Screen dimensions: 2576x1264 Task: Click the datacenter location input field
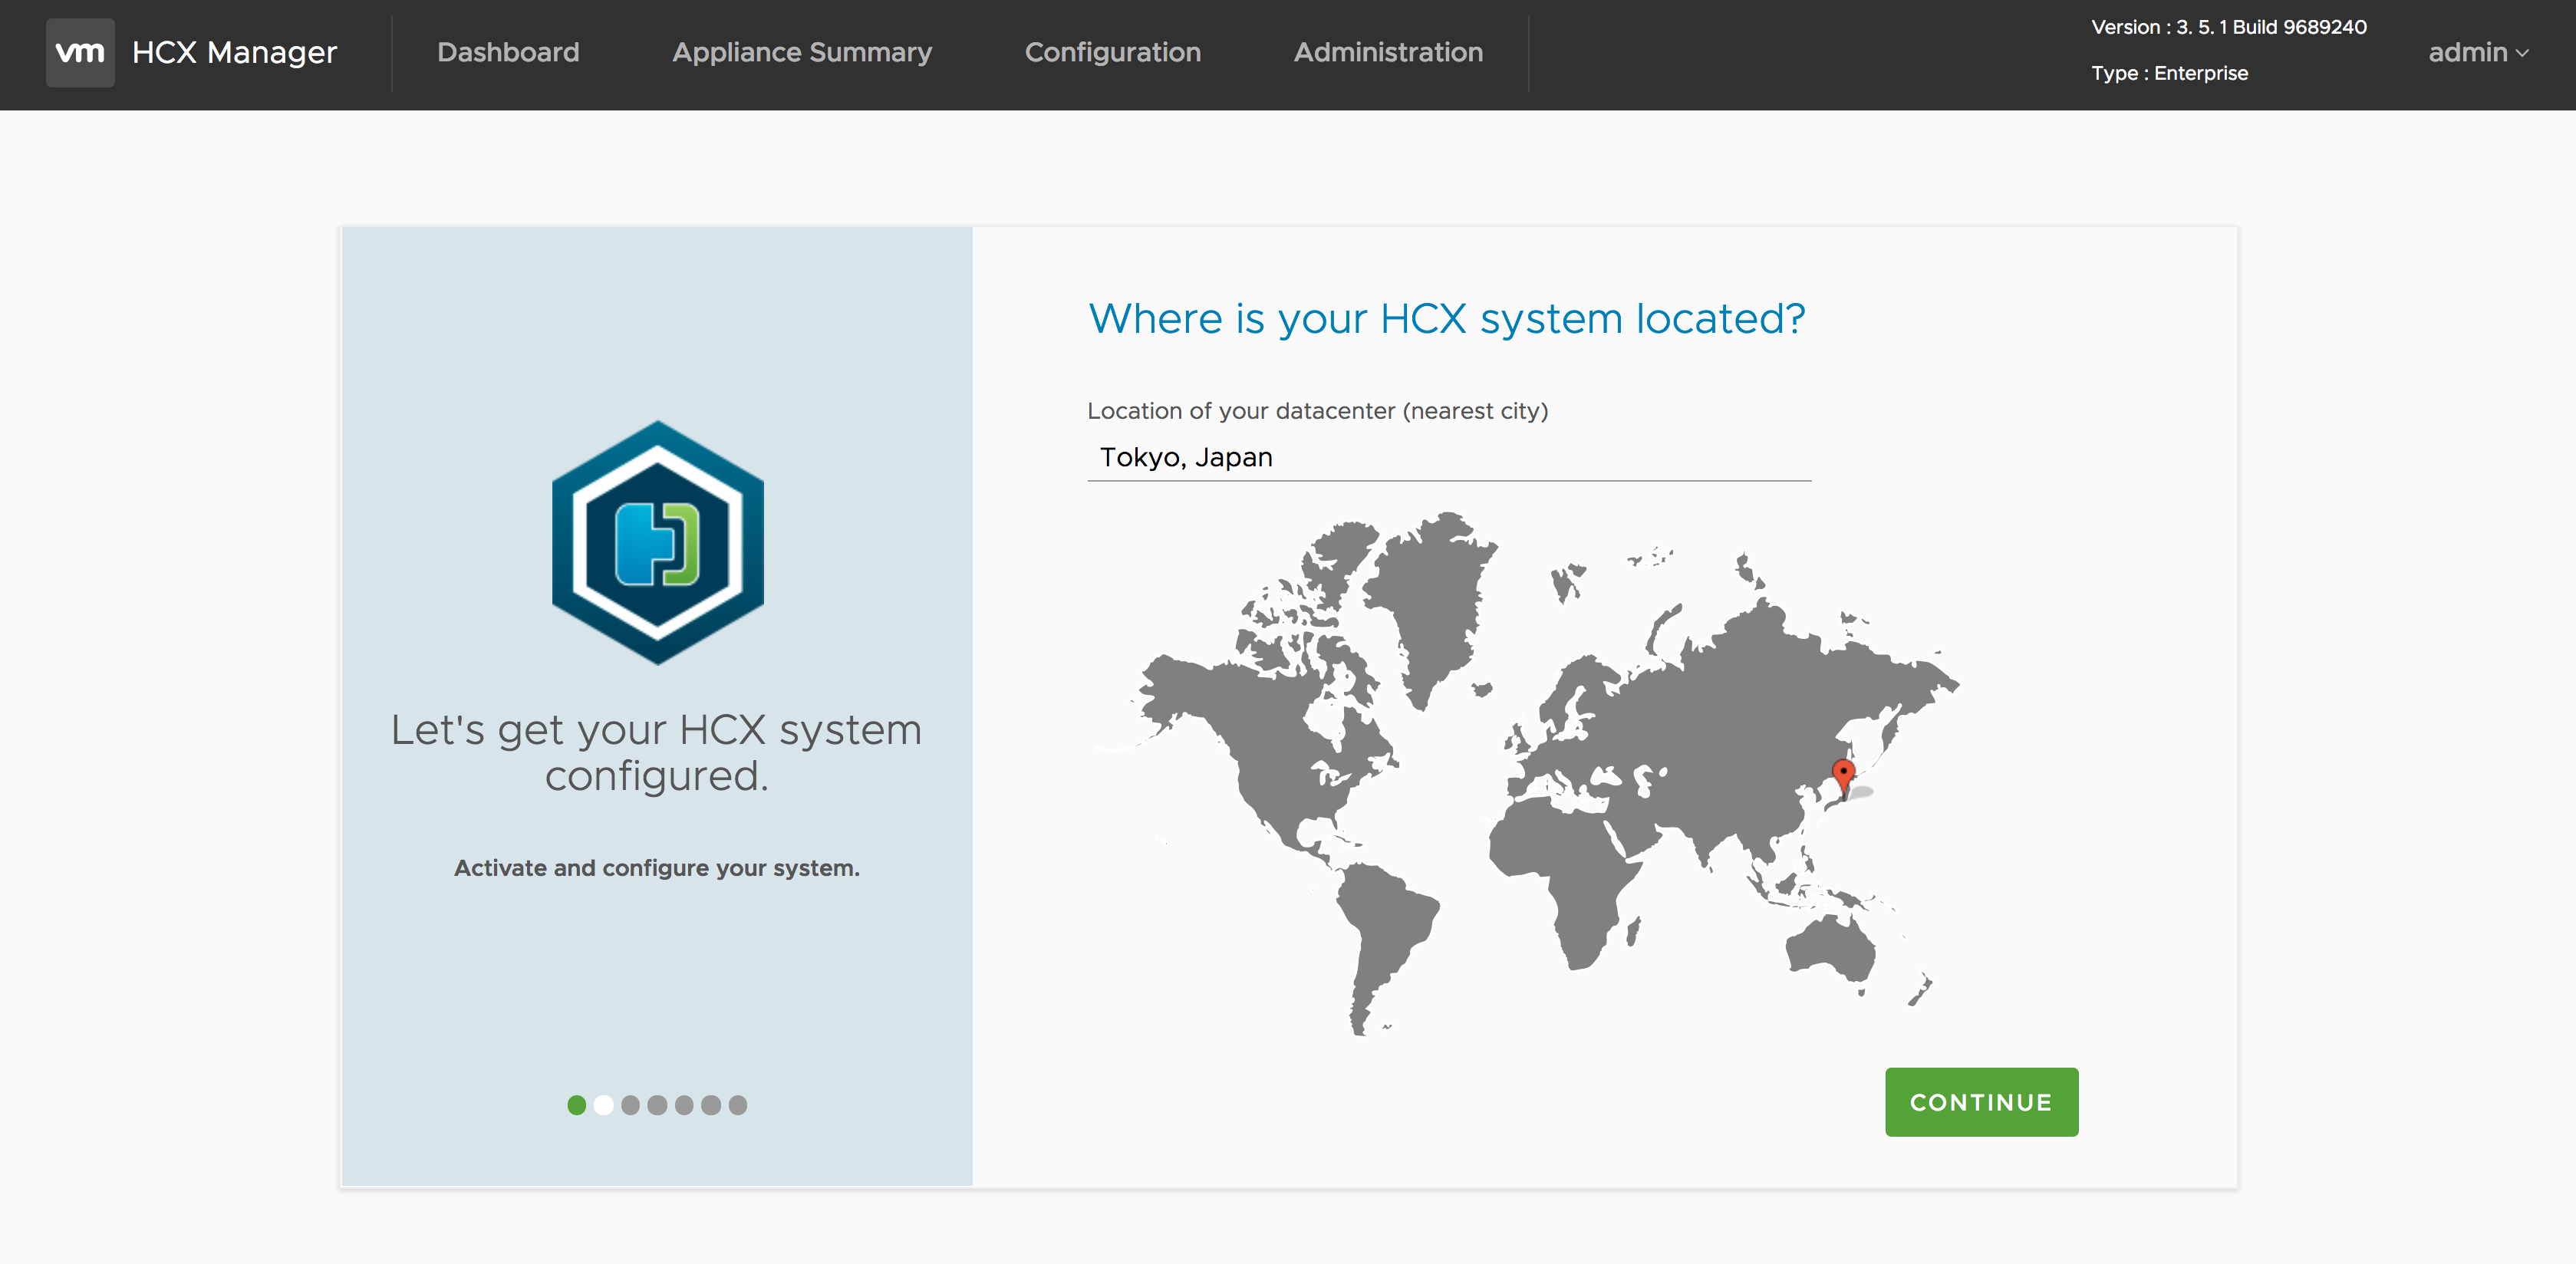click(1448, 457)
